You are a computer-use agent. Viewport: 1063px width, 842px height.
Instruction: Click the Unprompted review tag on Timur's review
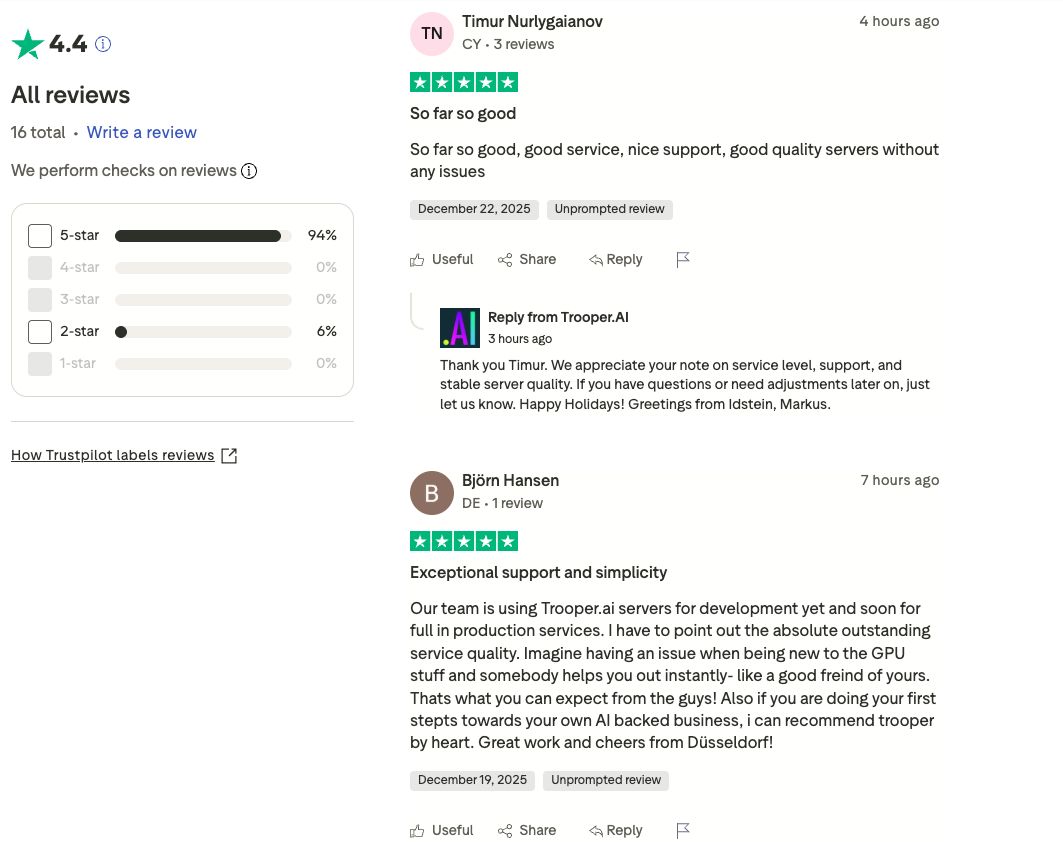(609, 209)
